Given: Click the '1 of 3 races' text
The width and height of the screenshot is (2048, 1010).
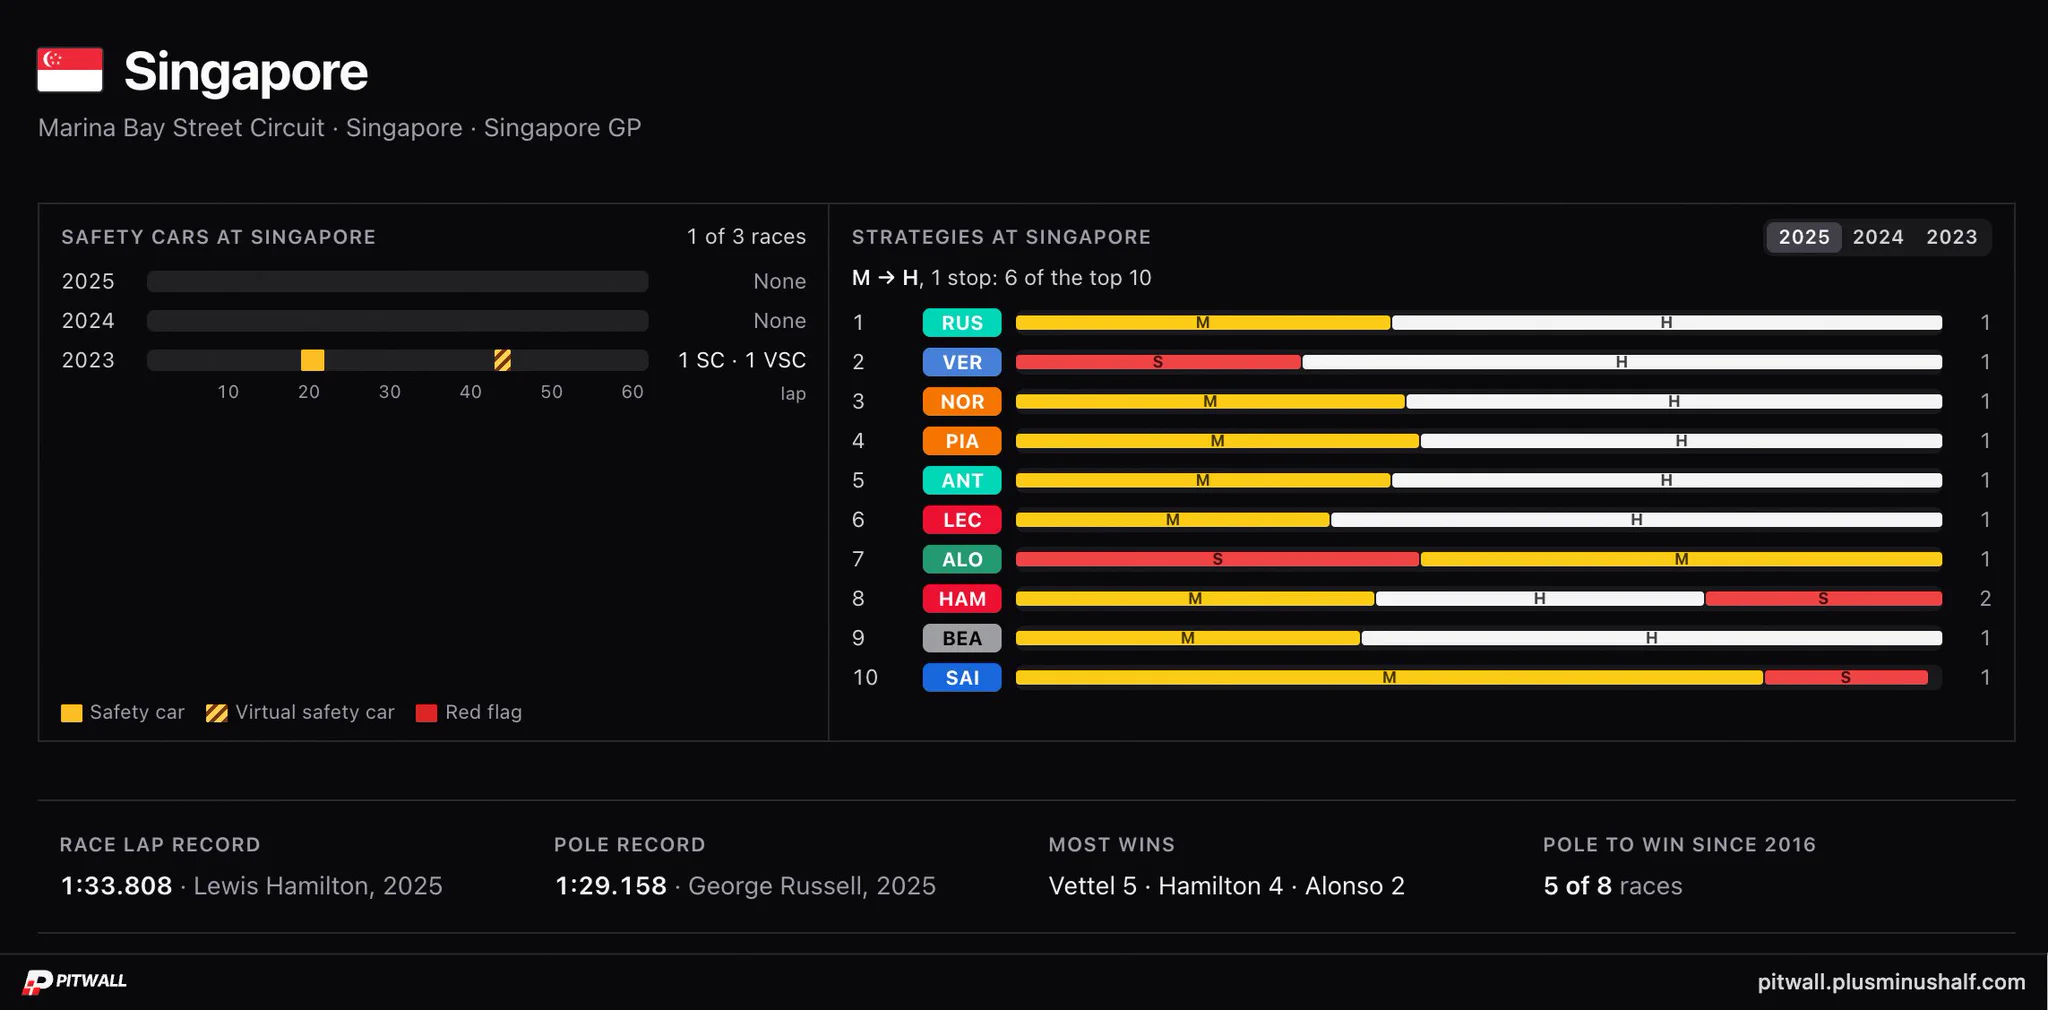Looking at the screenshot, I should [x=746, y=237].
